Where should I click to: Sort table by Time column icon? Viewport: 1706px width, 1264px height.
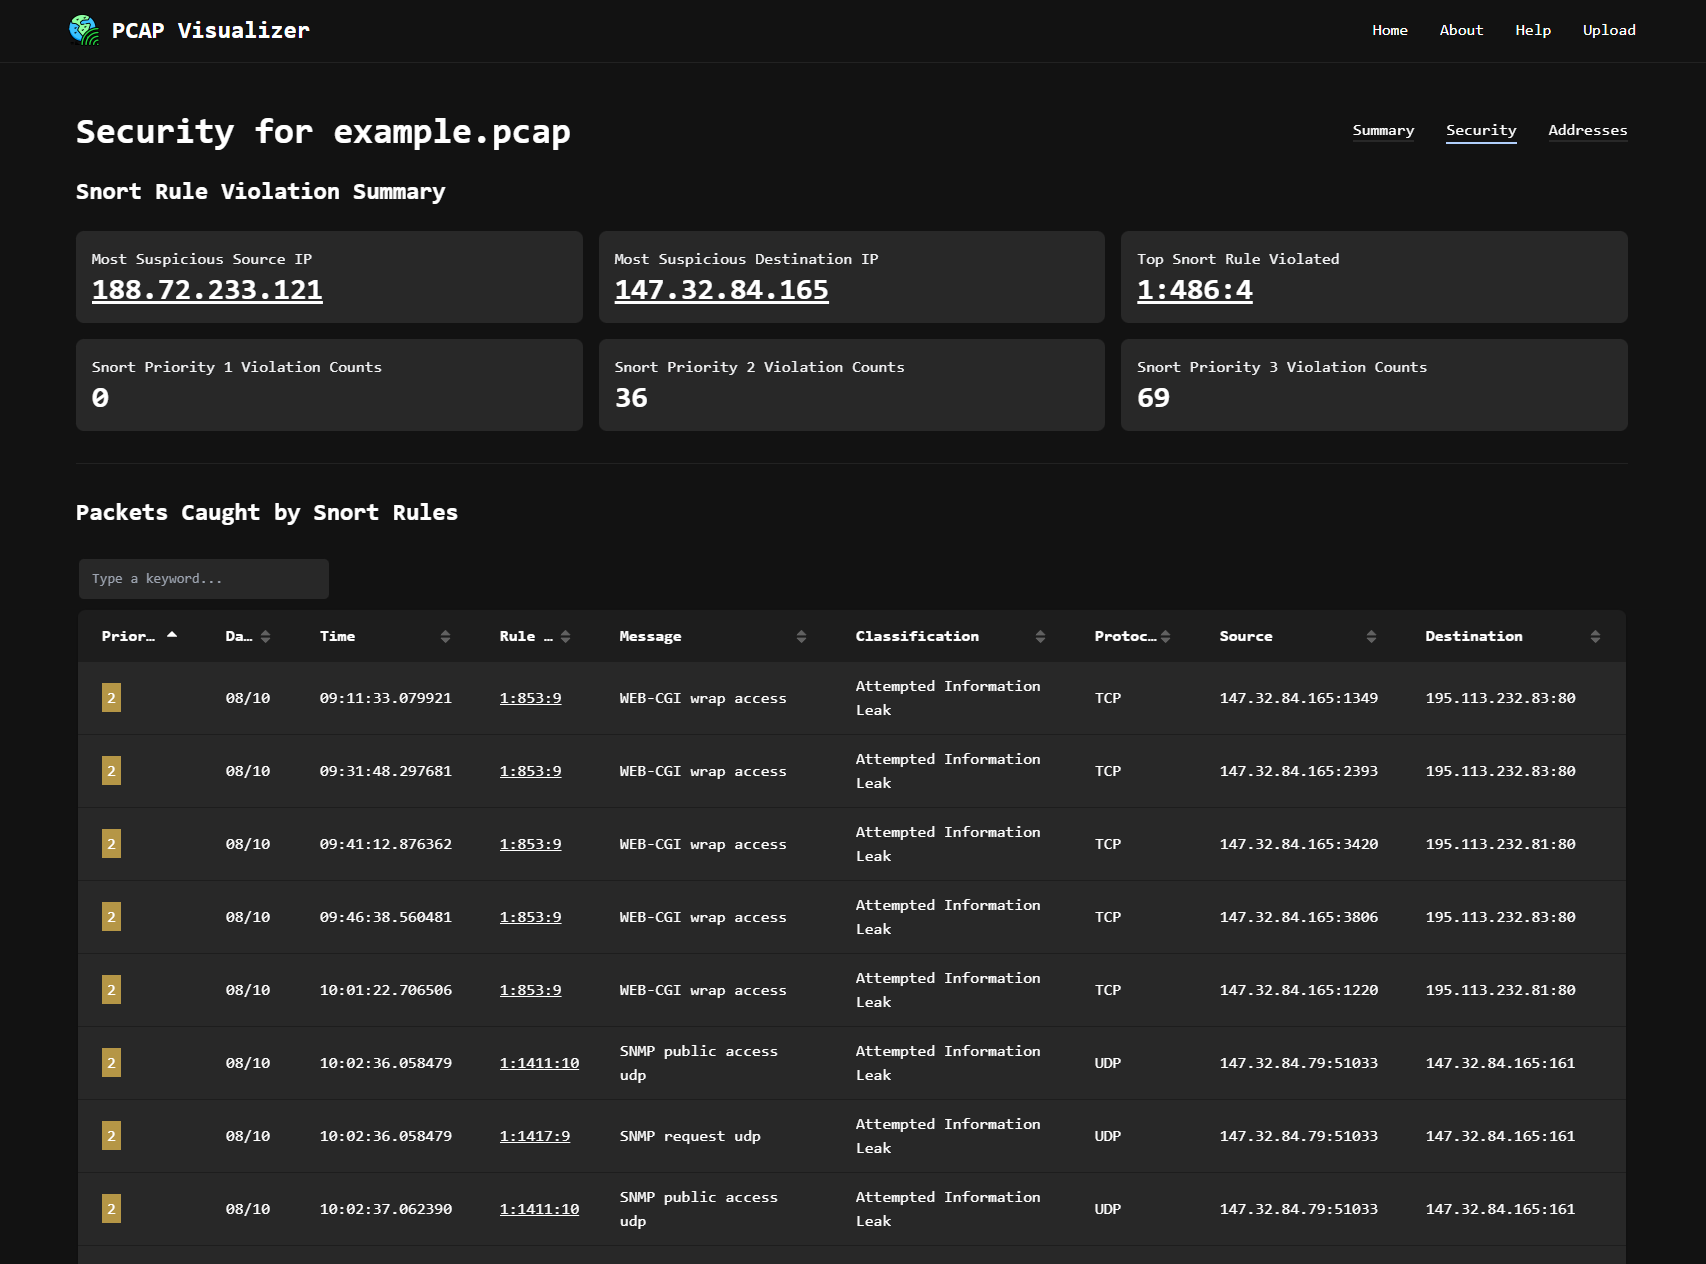point(445,636)
